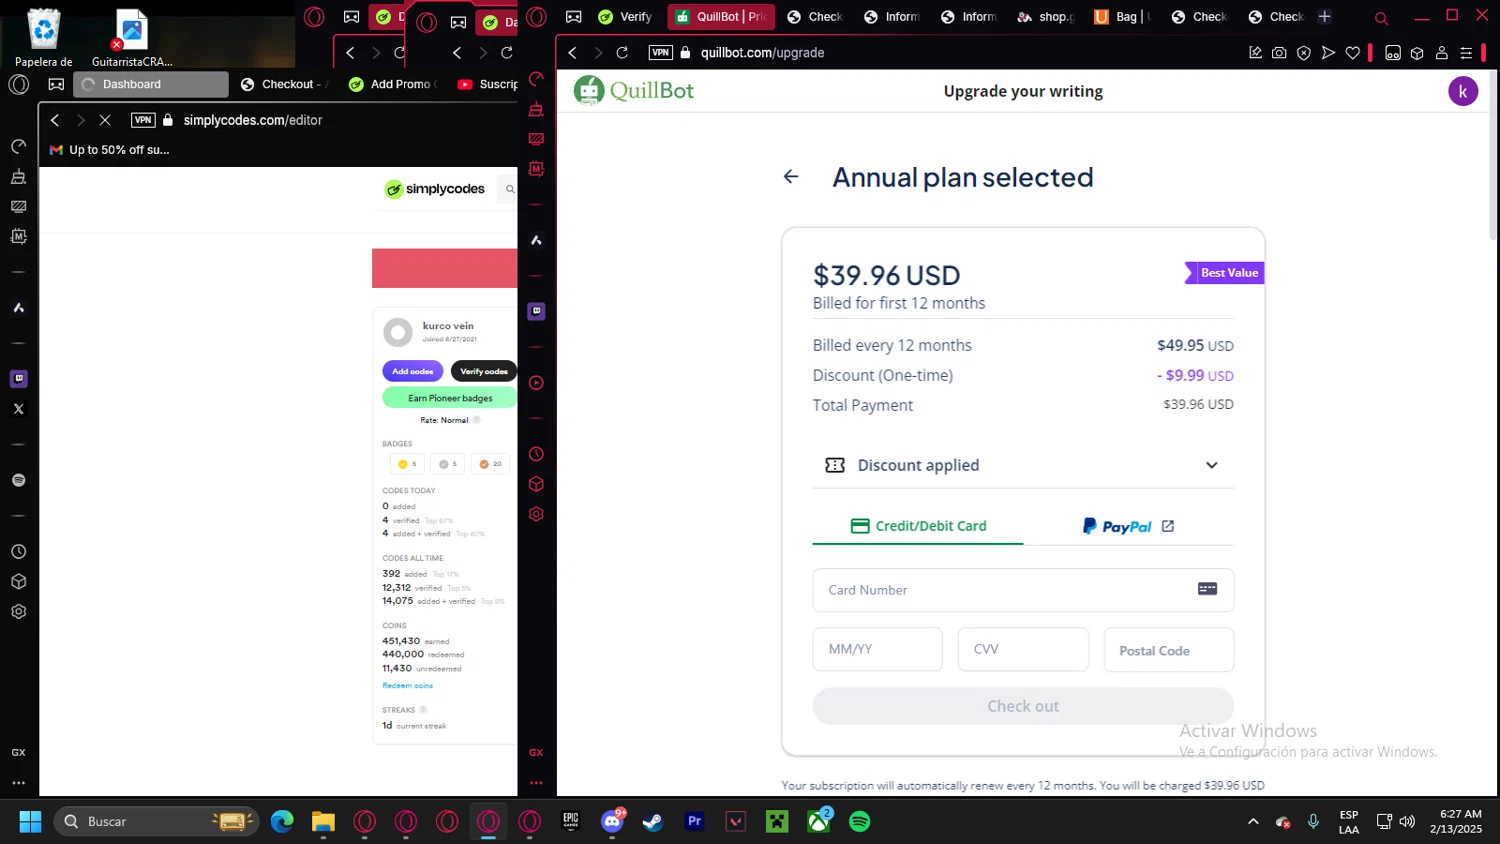Select the Credit/Debit Card tab

918,526
